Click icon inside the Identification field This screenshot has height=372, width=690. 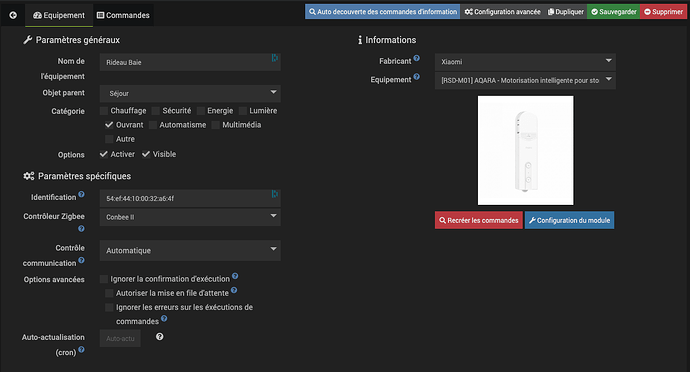pos(275,194)
